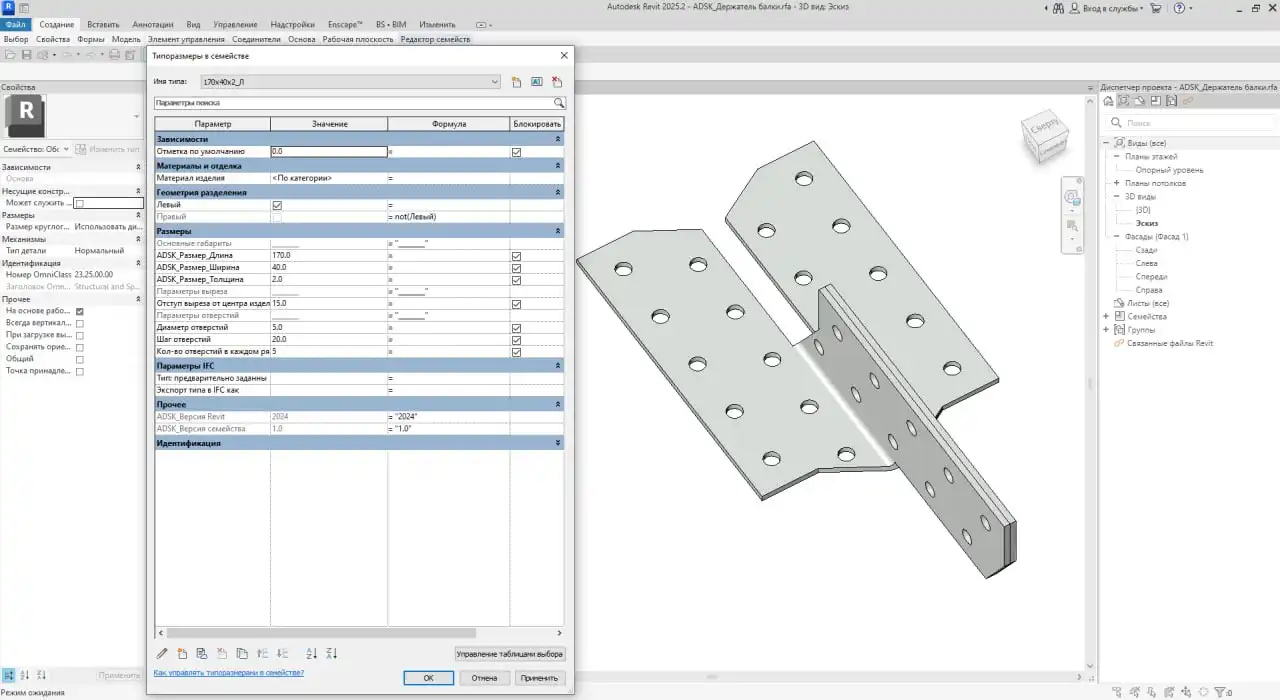Select the pencil edit parameter icon
The height and width of the screenshot is (700, 1280).
pos(163,653)
